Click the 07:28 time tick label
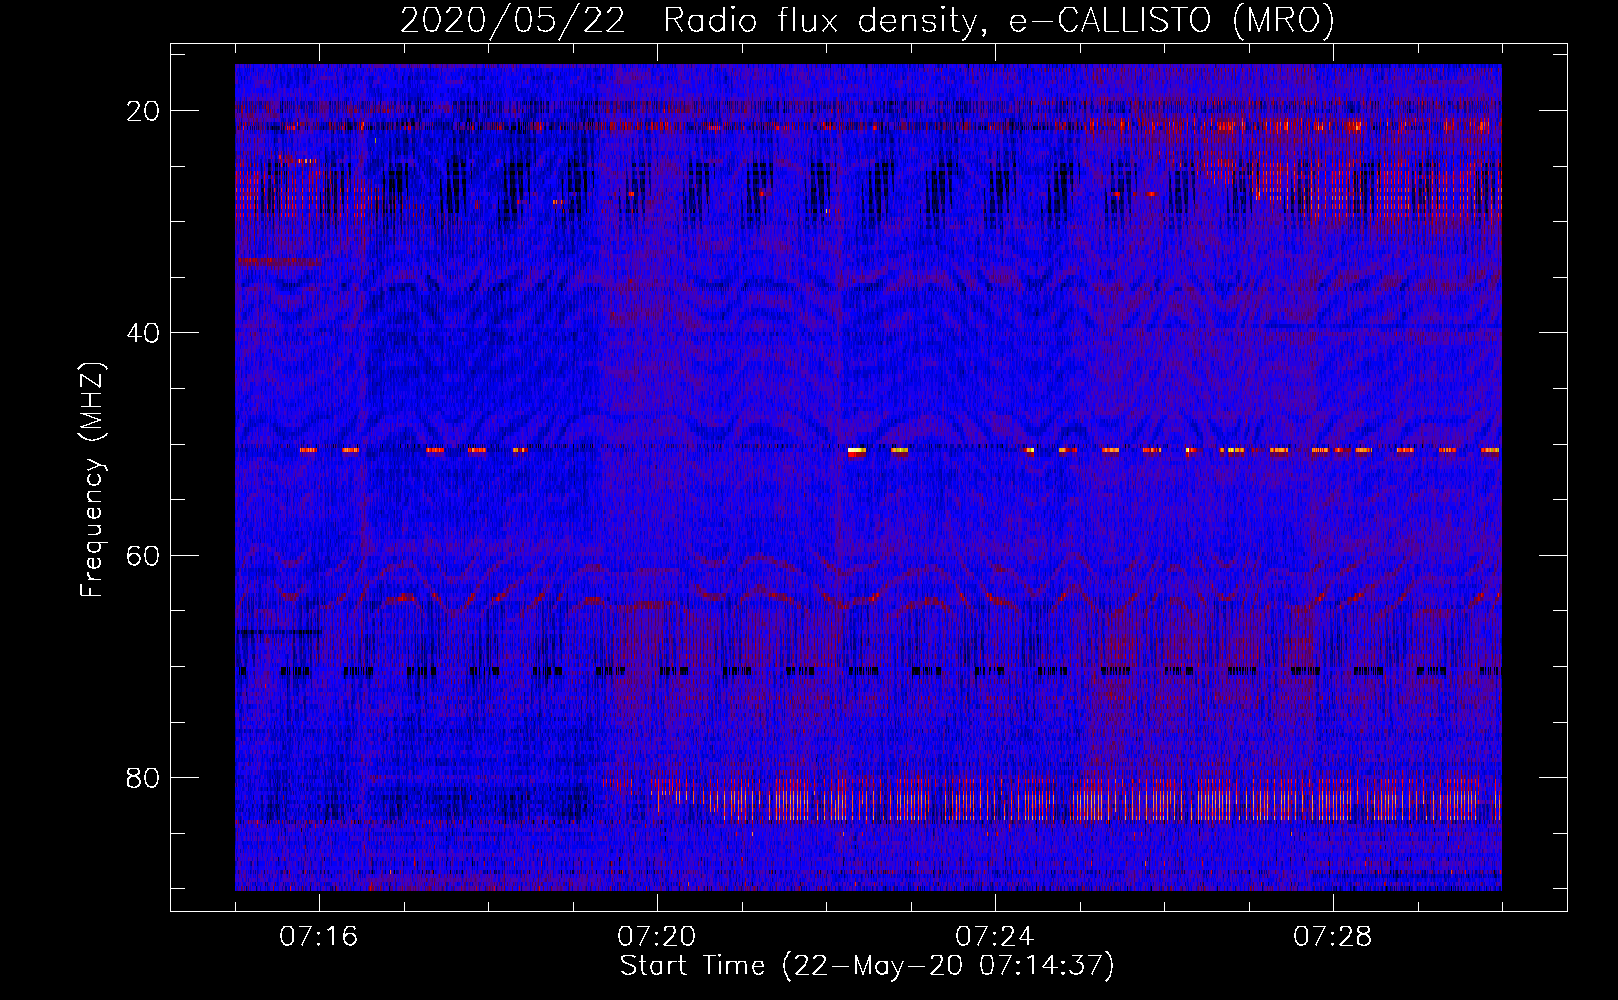1618x1000 pixels. (x=1333, y=937)
